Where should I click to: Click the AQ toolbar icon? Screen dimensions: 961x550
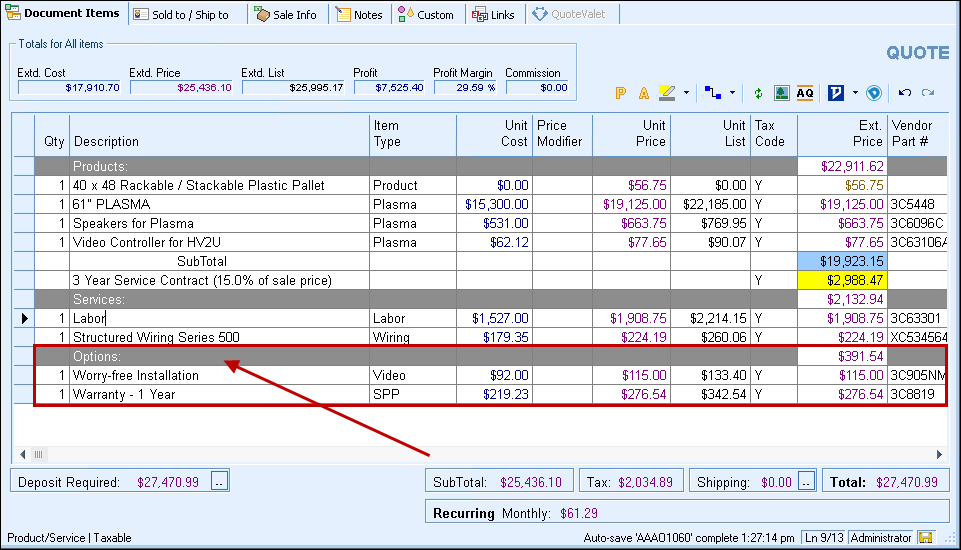[806, 93]
